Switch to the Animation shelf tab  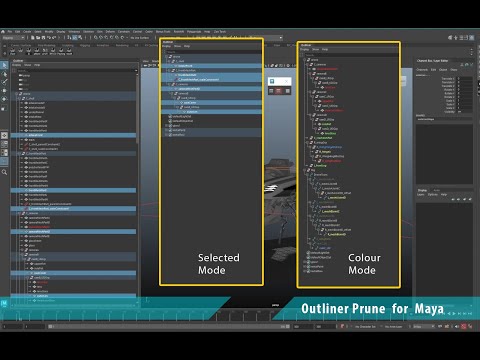(x=103, y=45)
